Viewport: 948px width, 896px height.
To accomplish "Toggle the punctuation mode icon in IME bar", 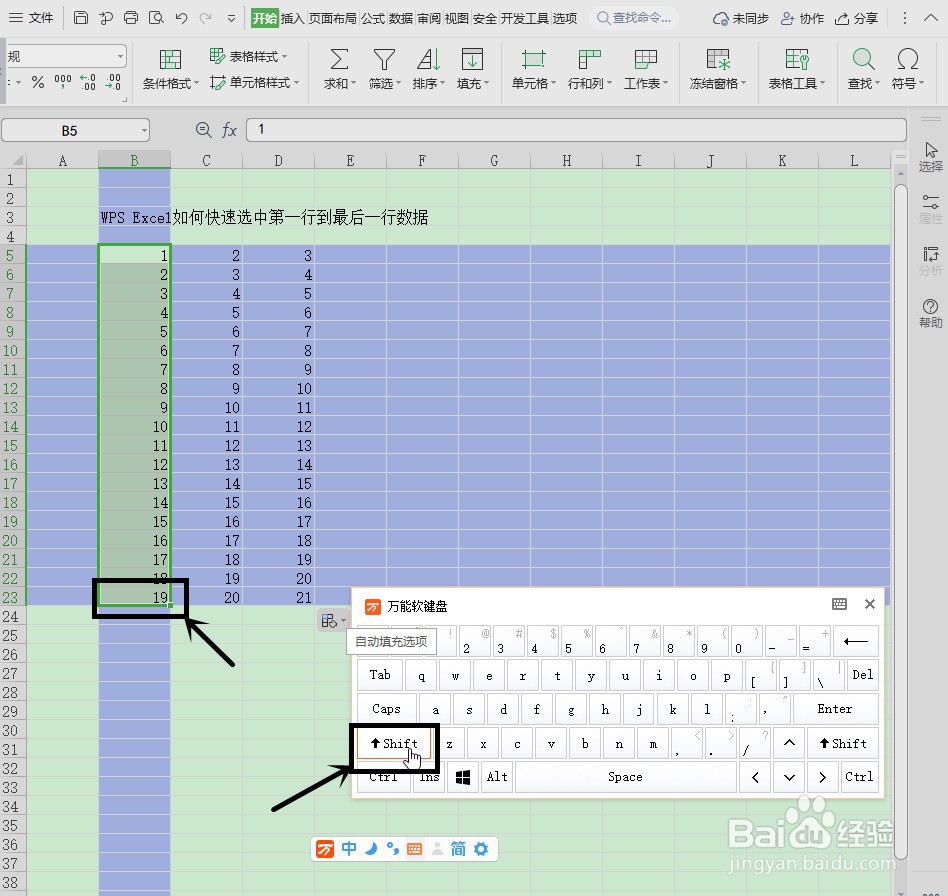I will 393,849.
